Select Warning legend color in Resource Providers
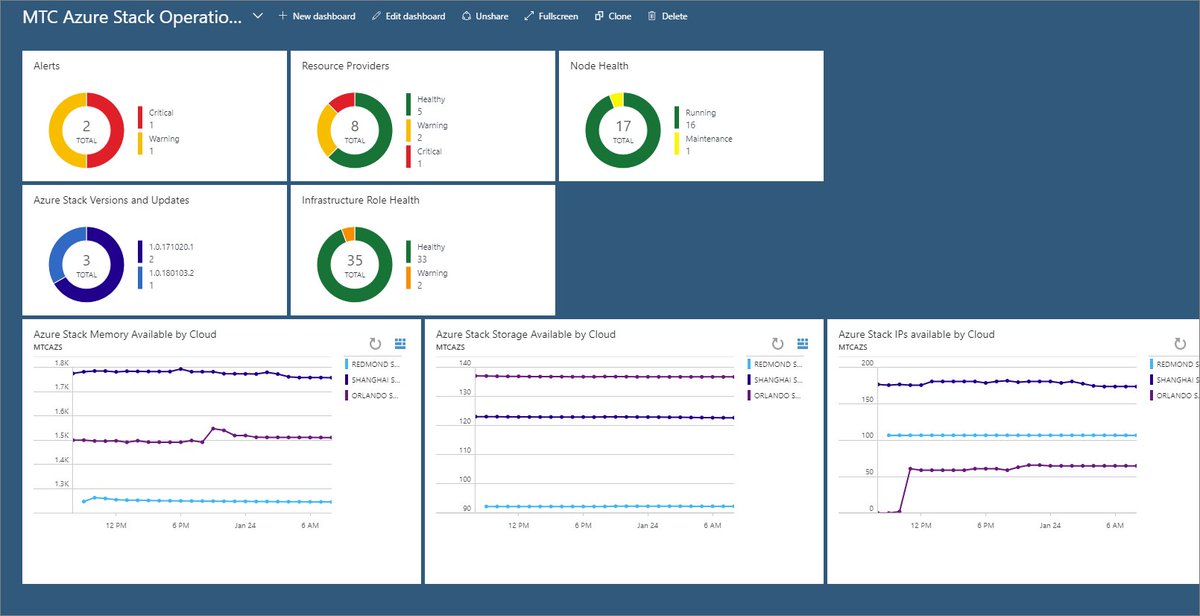The image size is (1200, 616). [x=408, y=131]
